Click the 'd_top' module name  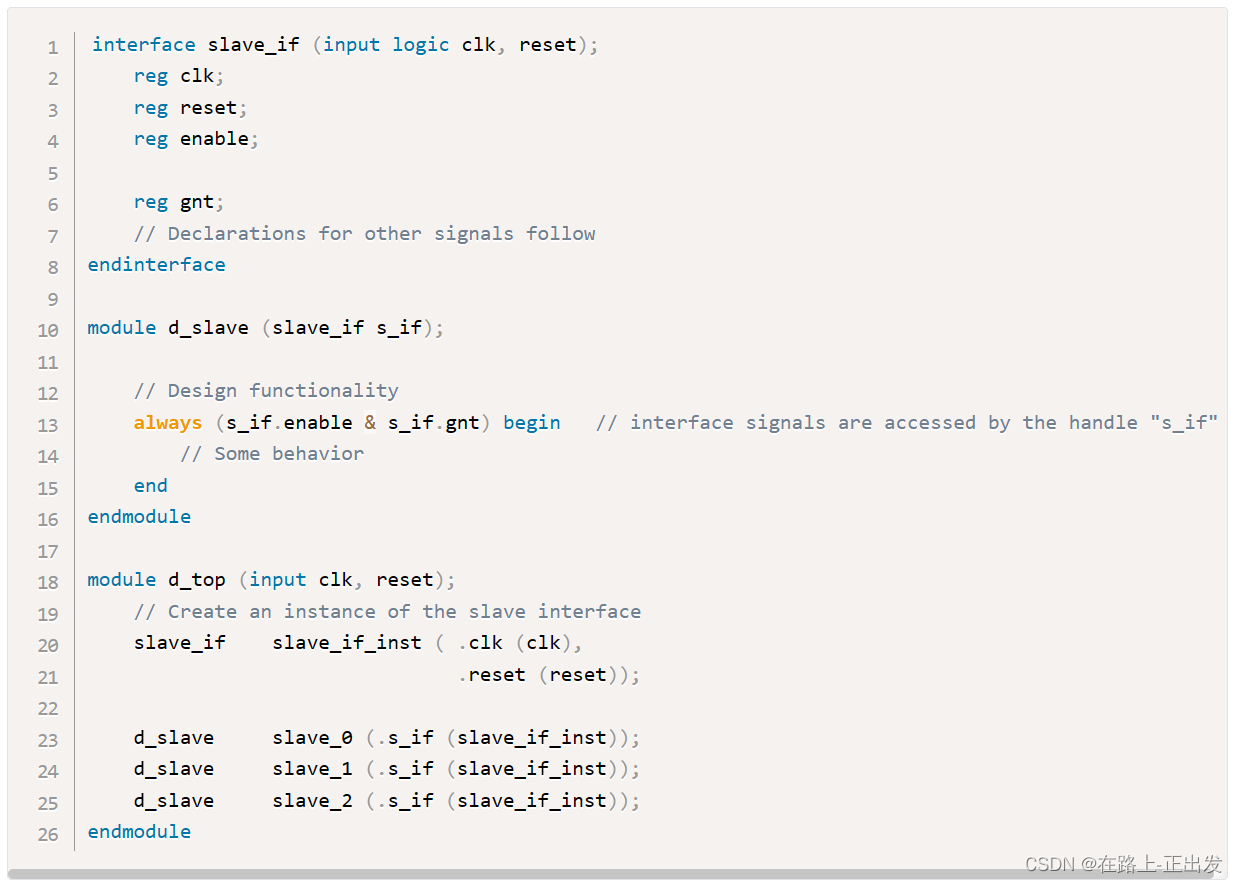coord(196,580)
